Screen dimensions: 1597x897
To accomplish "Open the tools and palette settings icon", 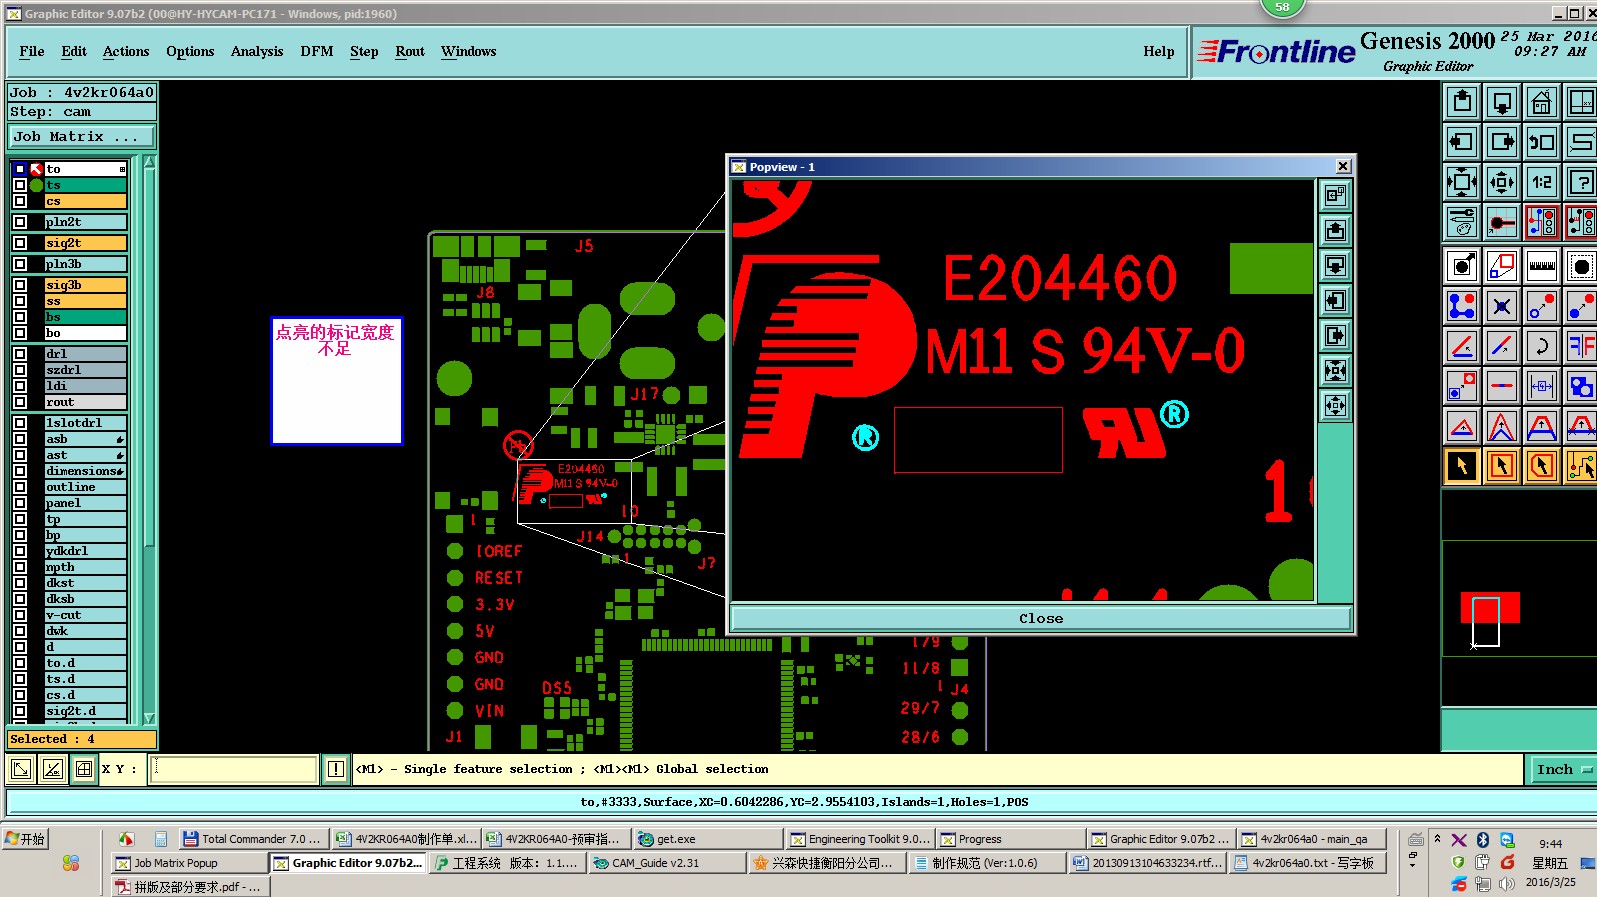I will 1462,222.
